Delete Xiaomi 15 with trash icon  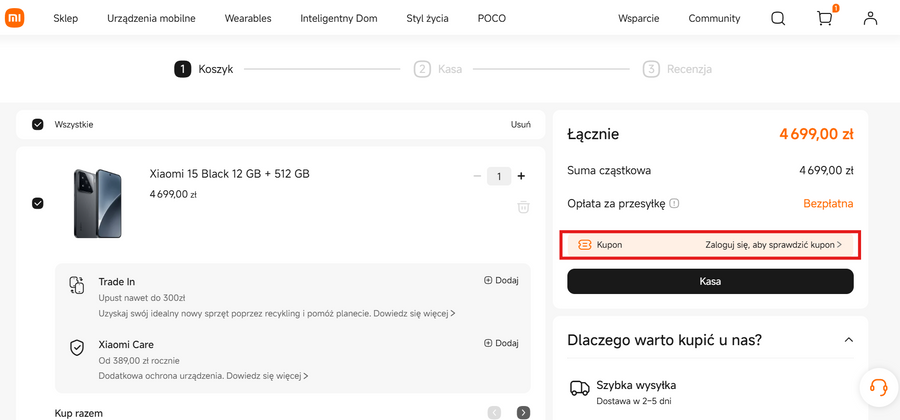(x=523, y=207)
